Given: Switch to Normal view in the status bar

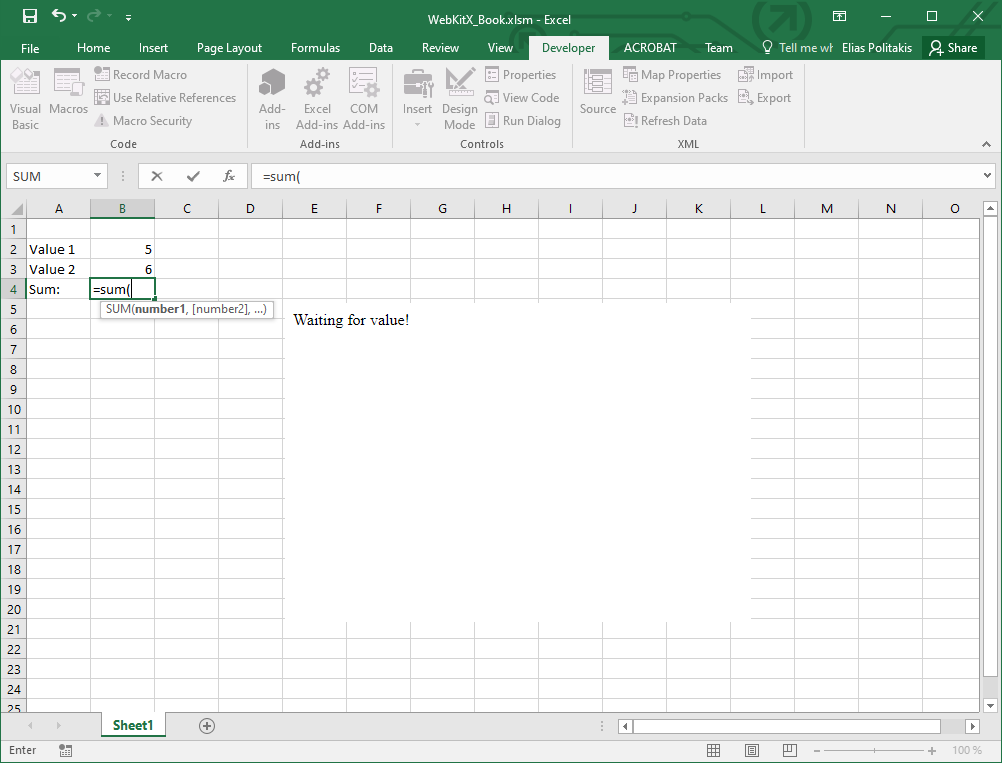Looking at the screenshot, I should click(x=713, y=750).
